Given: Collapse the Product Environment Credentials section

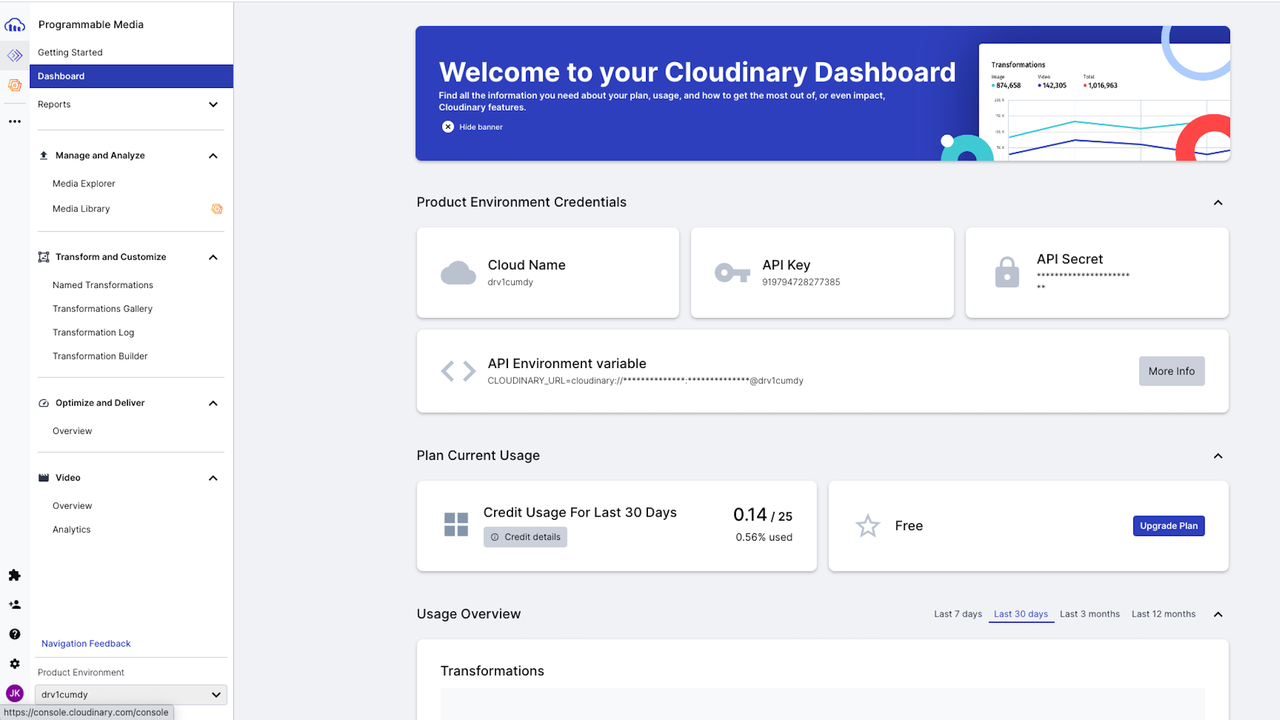Looking at the screenshot, I should click(1218, 203).
